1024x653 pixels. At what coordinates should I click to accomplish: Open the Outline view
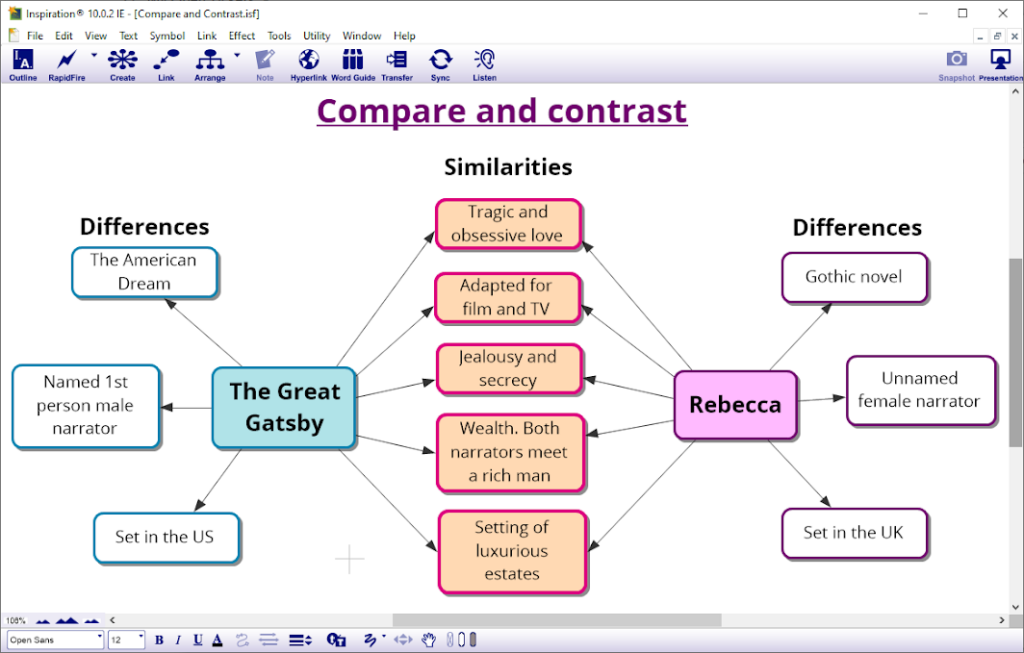[x=23, y=65]
